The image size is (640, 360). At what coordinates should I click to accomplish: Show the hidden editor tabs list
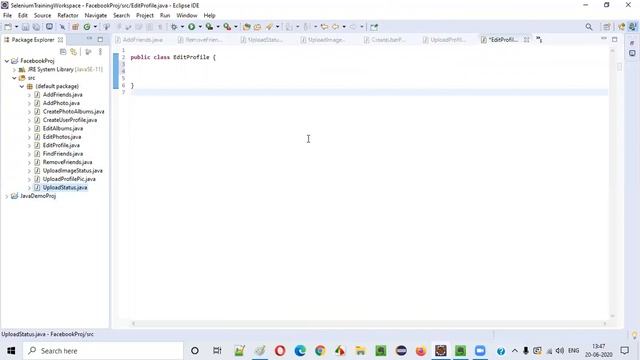pyautogui.click(x=539, y=40)
